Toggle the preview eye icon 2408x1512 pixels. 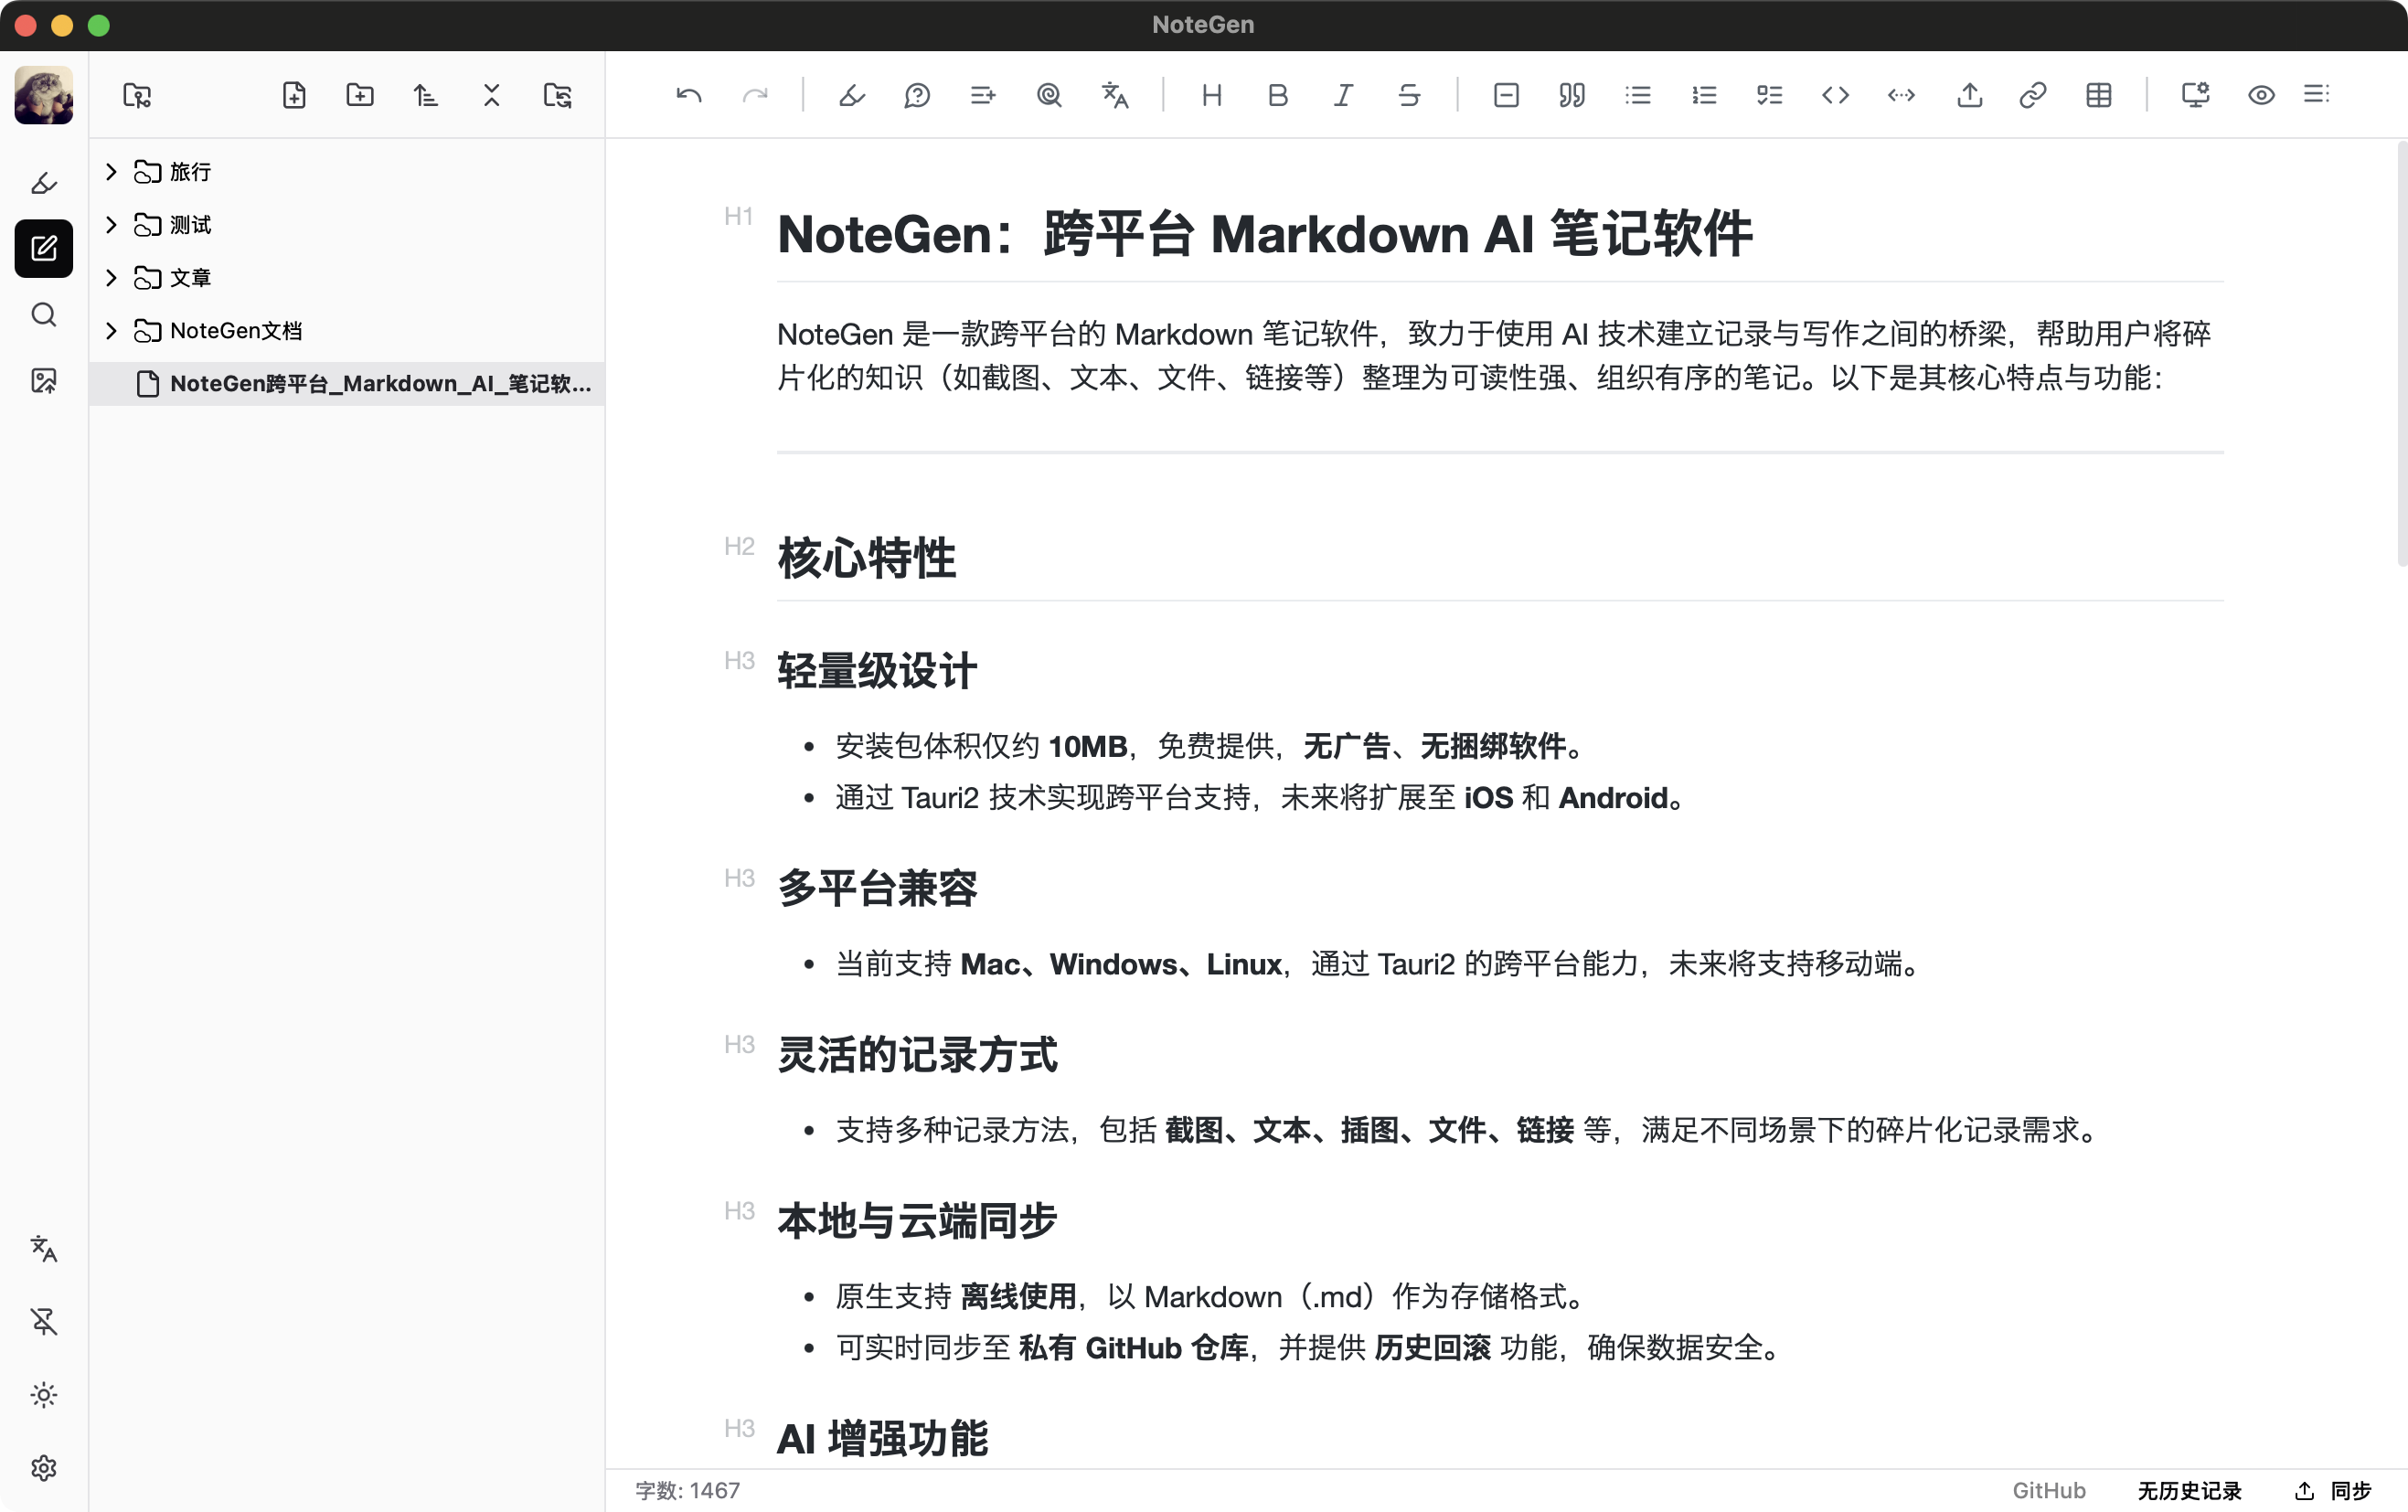pos(2261,95)
